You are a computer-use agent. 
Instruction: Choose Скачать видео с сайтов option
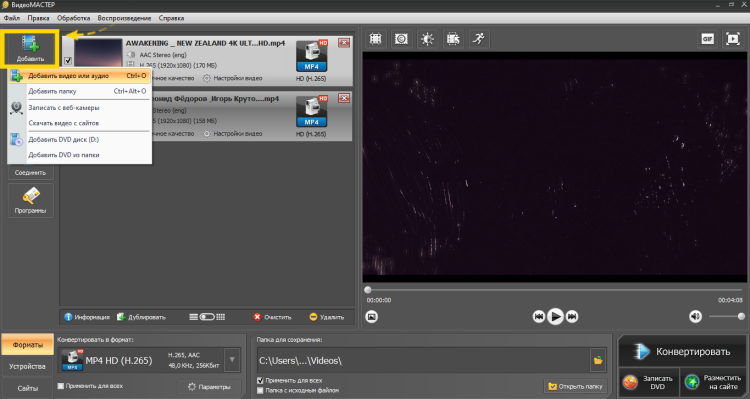click(80, 123)
